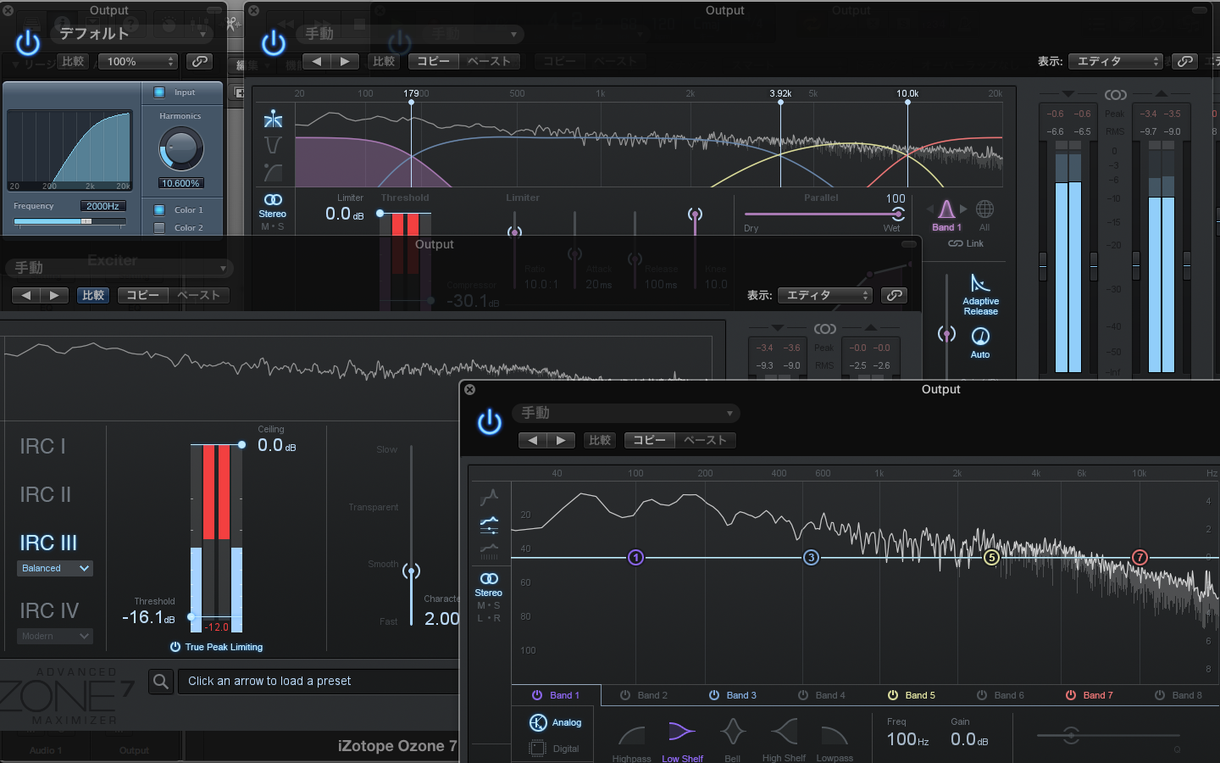Toggle power button of the Equalizer plugin window
The width and height of the screenshot is (1220, 763).
pyautogui.click(x=489, y=422)
